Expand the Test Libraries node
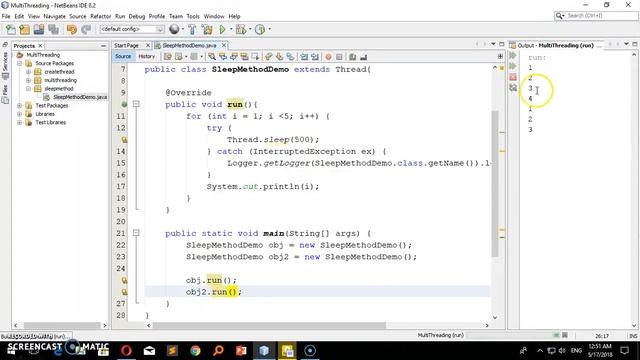This screenshot has width=640, height=360. [20, 122]
